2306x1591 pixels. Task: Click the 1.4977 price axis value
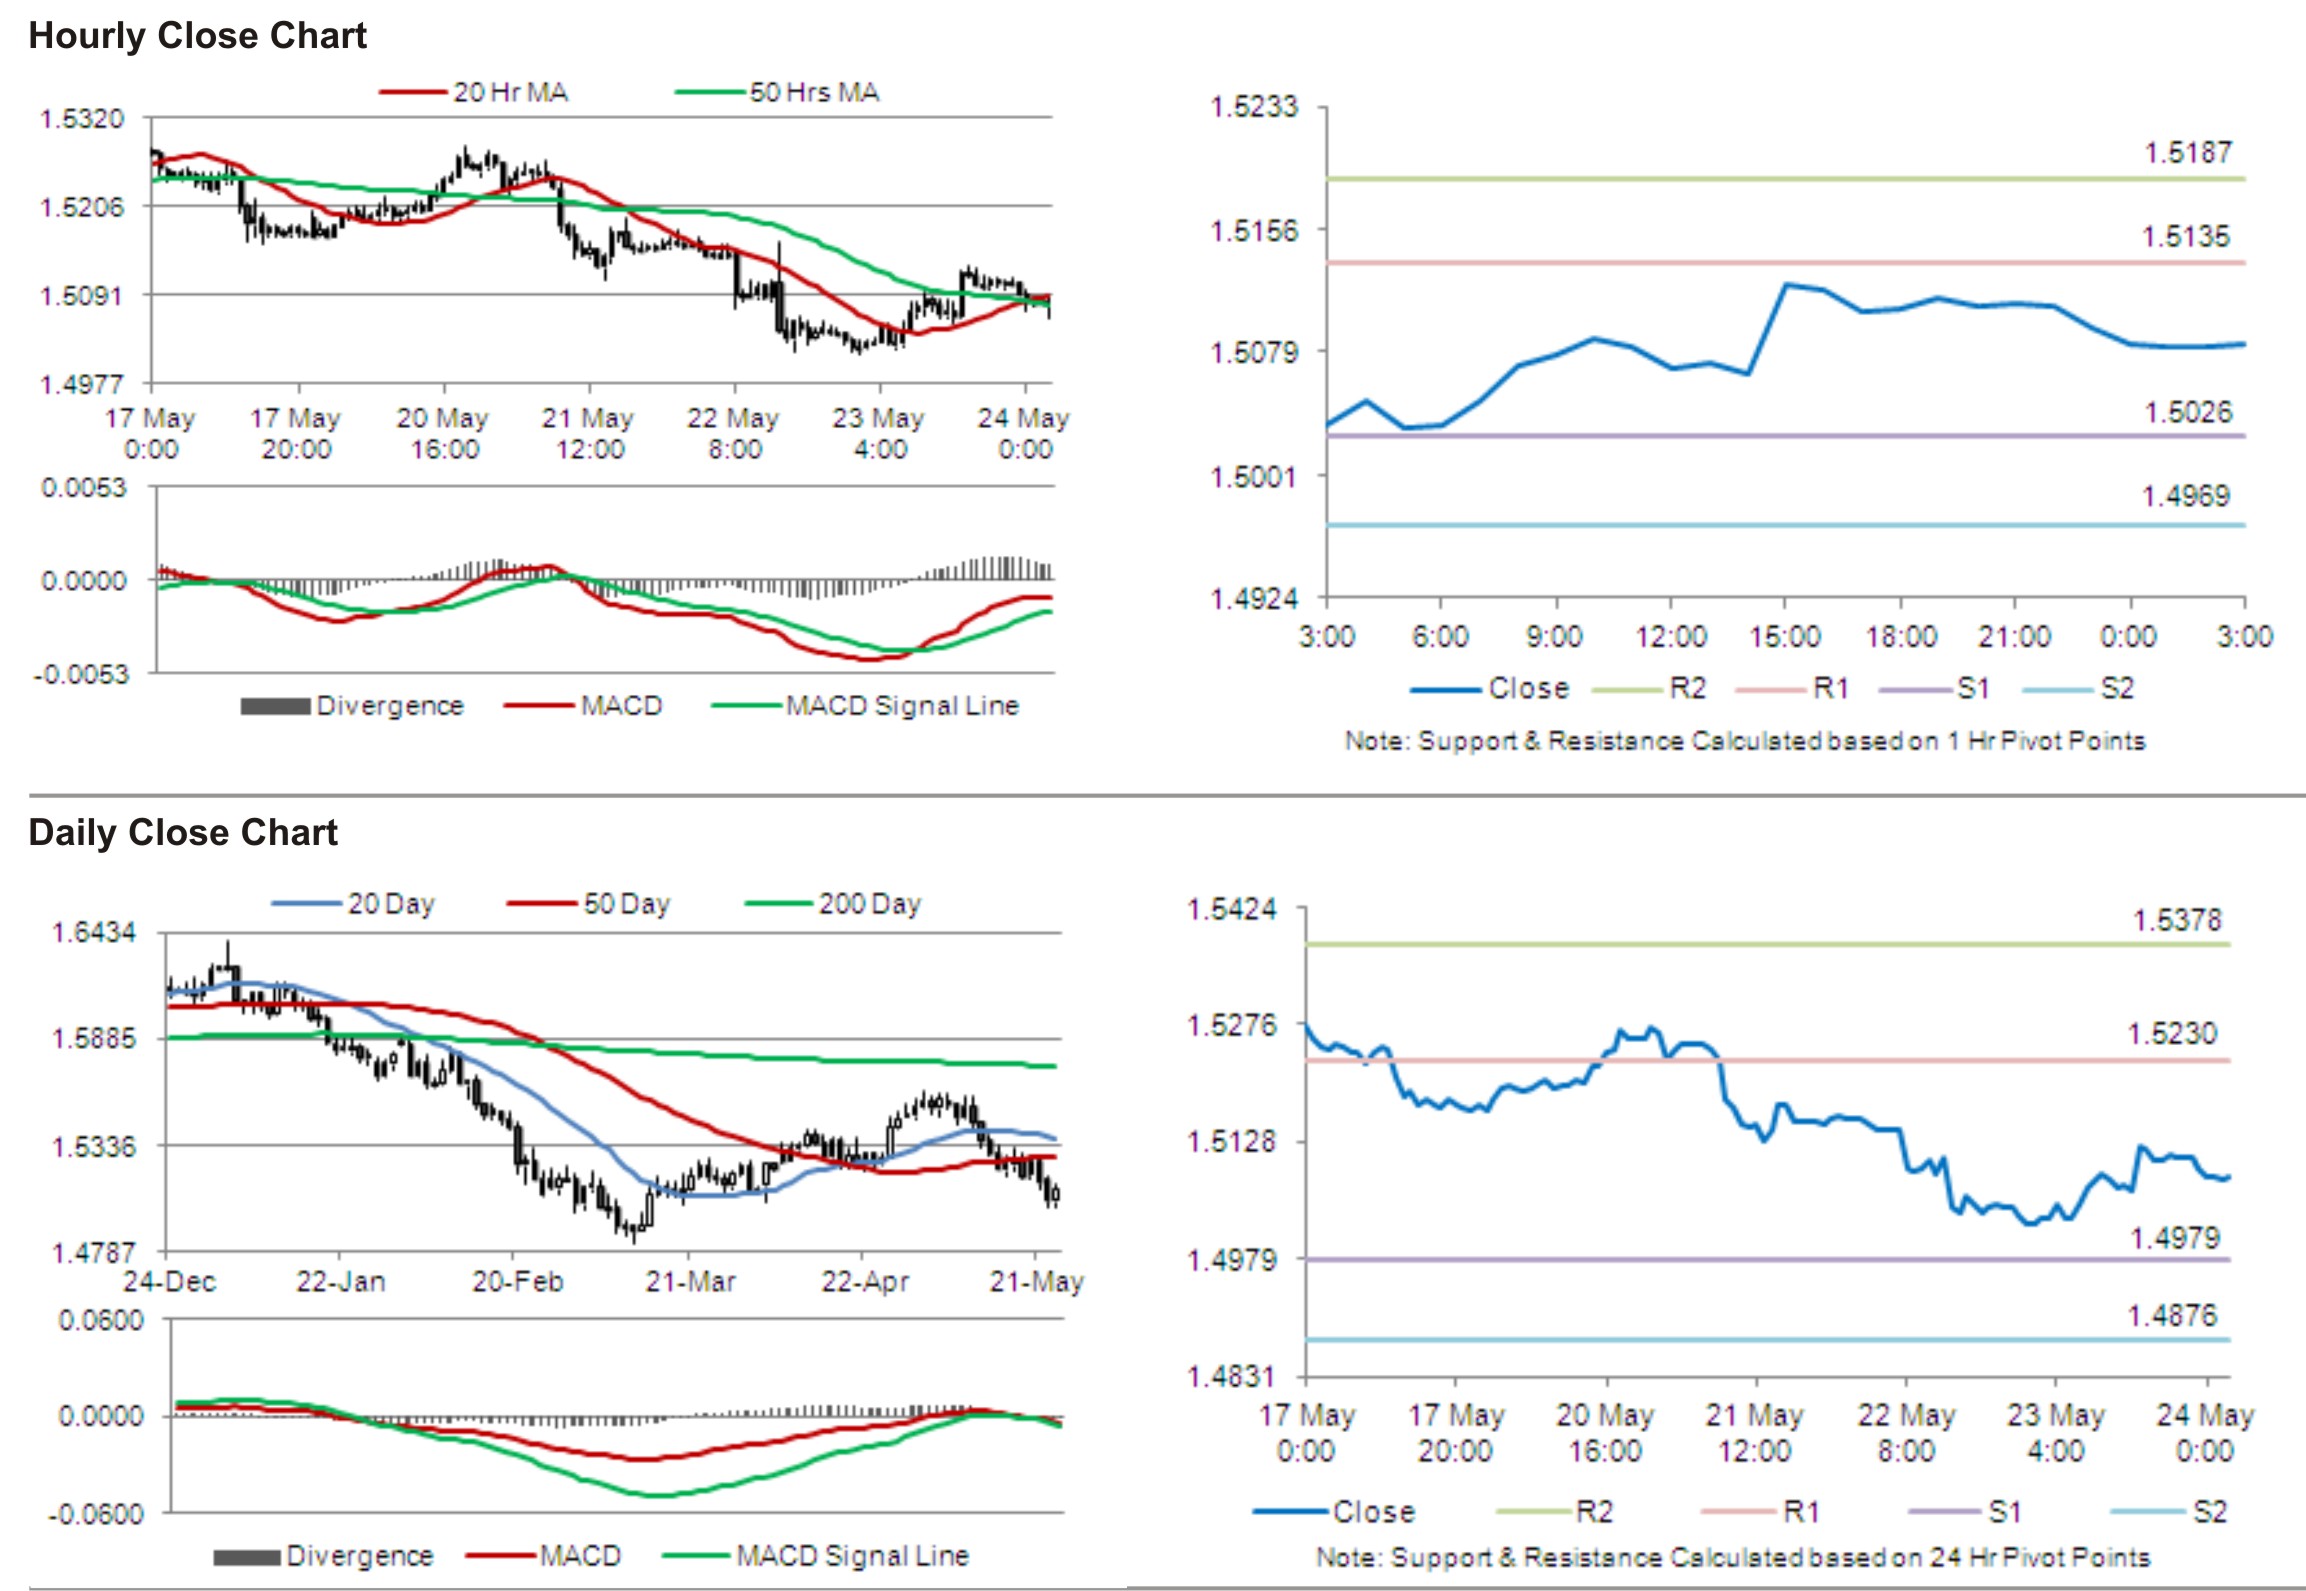82,385
